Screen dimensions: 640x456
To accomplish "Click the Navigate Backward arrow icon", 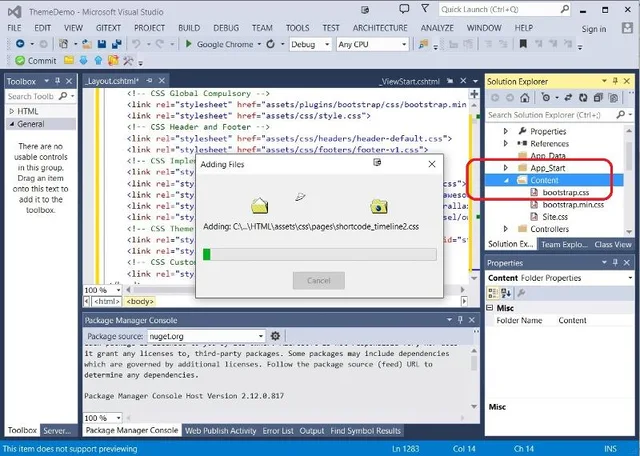I will click(x=20, y=44).
